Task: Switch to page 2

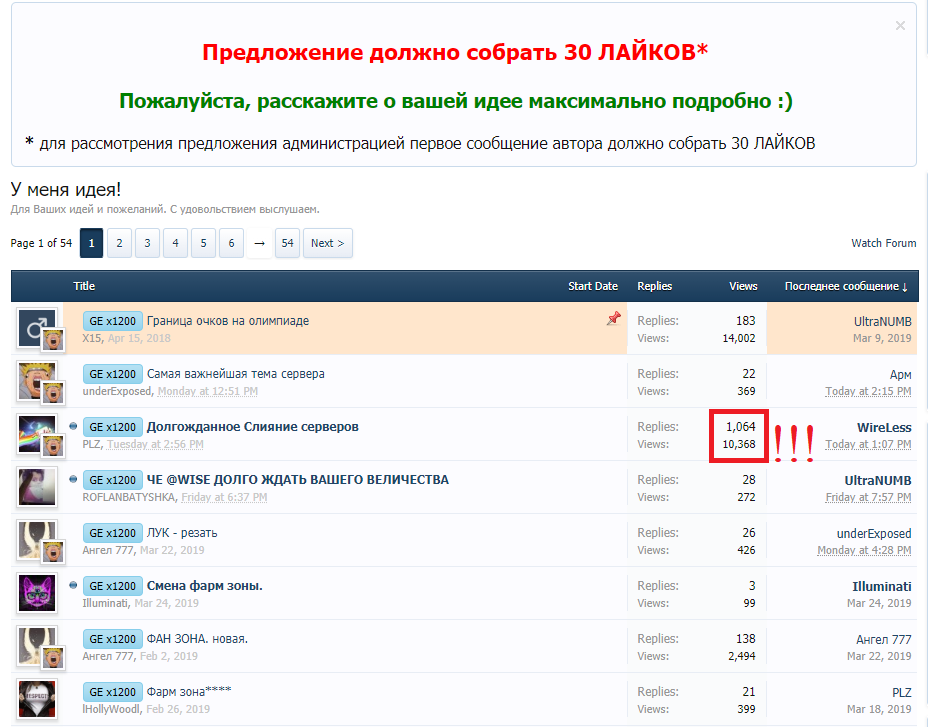Action: coord(119,242)
